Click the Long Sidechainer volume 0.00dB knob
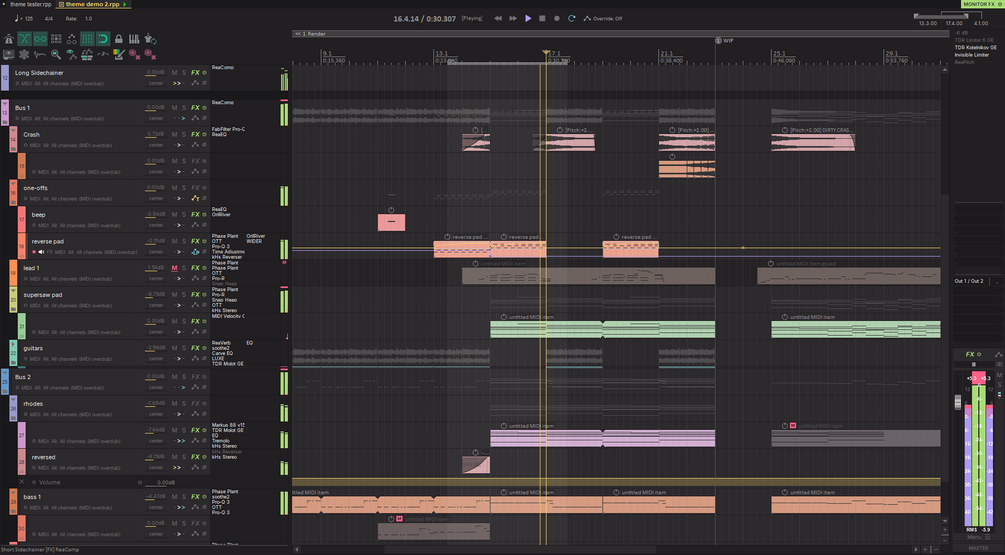1005x555 pixels. tap(155, 72)
